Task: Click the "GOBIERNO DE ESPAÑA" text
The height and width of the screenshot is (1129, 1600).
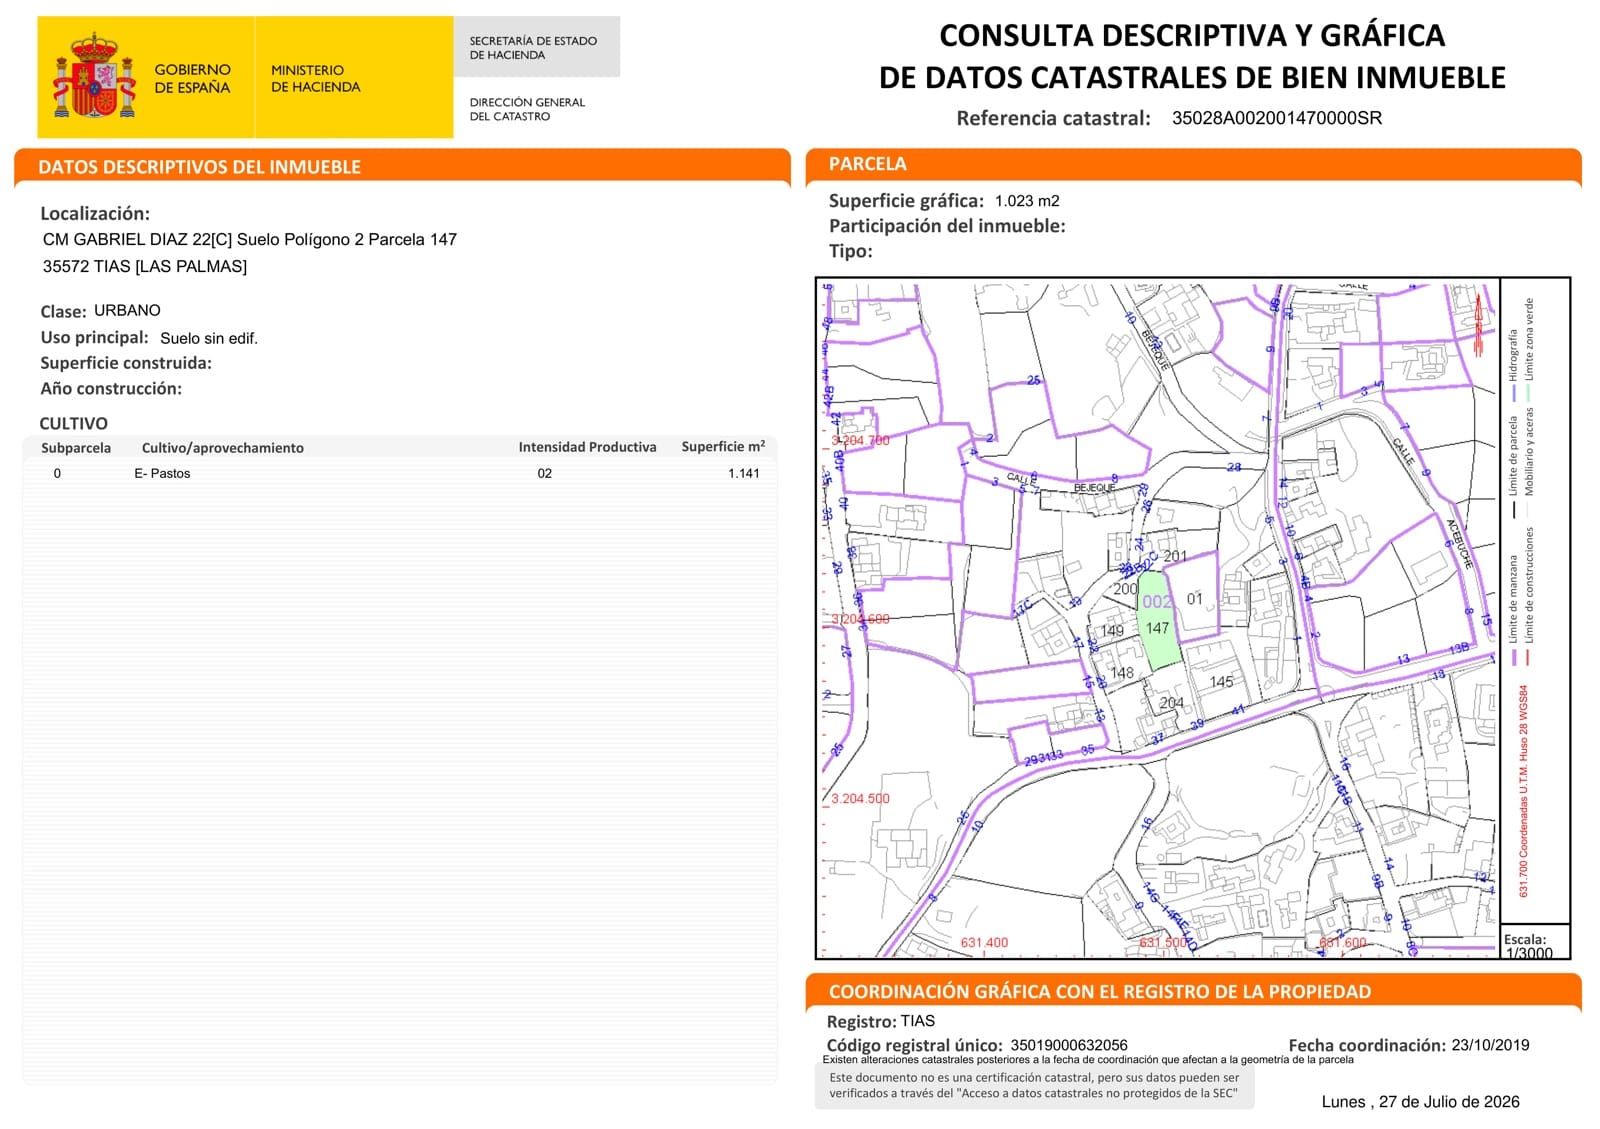Action: pyautogui.click(x=192, y=78)
